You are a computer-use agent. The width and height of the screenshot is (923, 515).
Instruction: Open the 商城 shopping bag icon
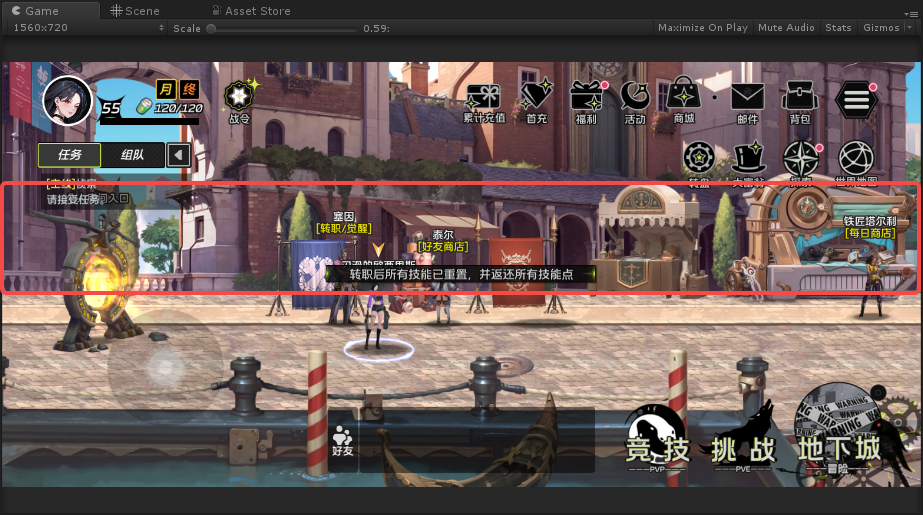pos(683,101)
